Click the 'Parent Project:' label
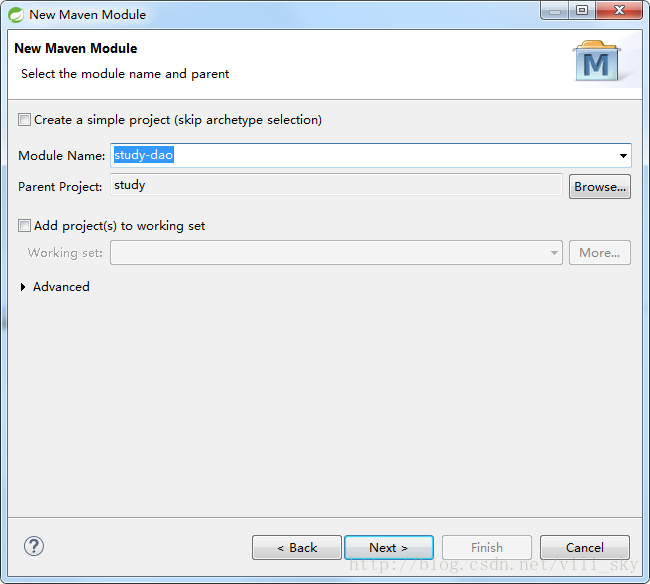This screenshot has width=650, height=584. click(x=60, y=187)
